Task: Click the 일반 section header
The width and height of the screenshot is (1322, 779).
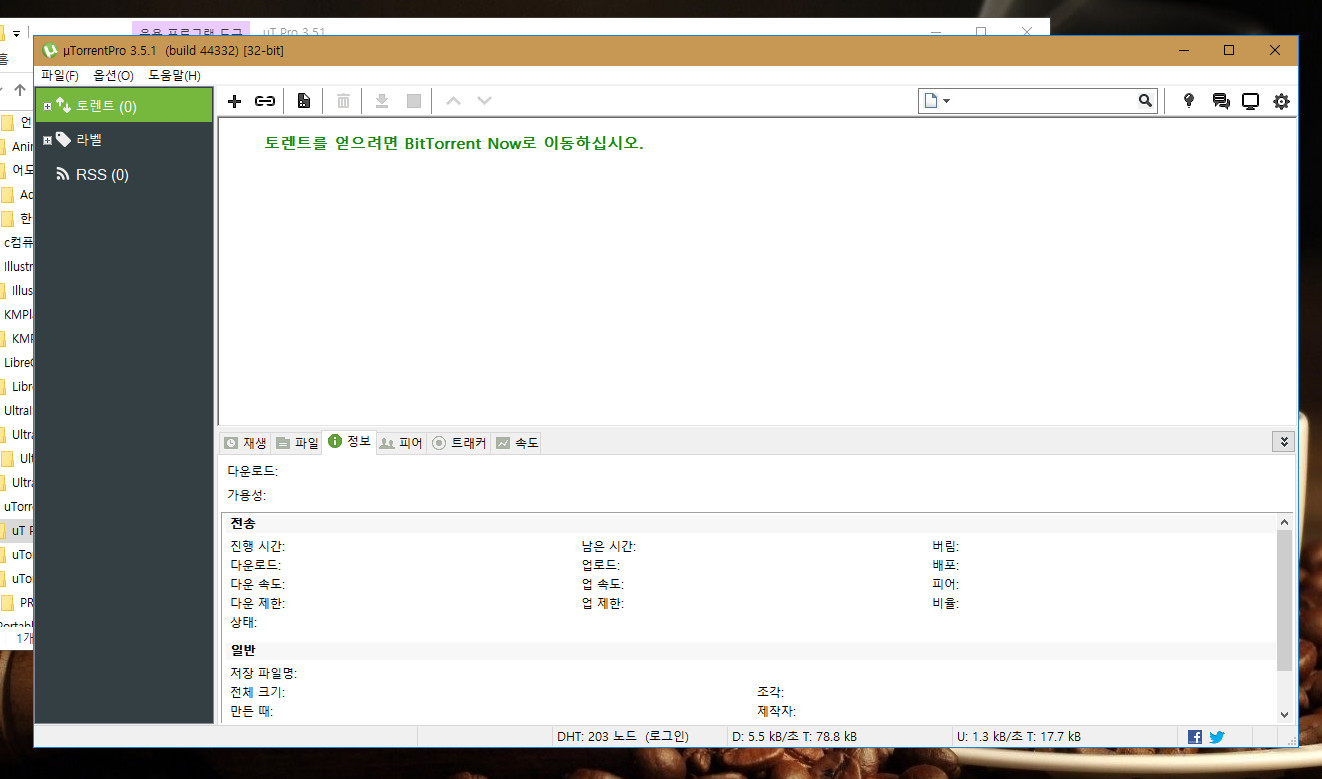Action: [243, 650]
